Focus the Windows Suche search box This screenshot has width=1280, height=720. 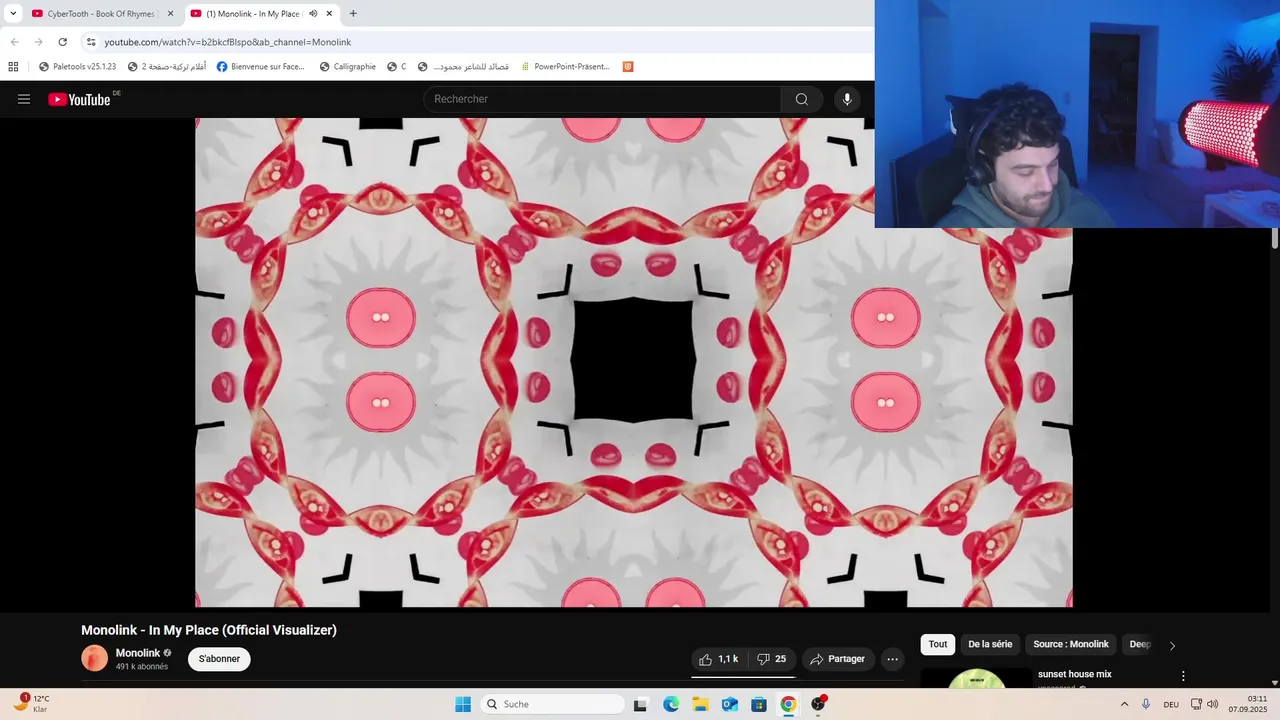point(552,704)
